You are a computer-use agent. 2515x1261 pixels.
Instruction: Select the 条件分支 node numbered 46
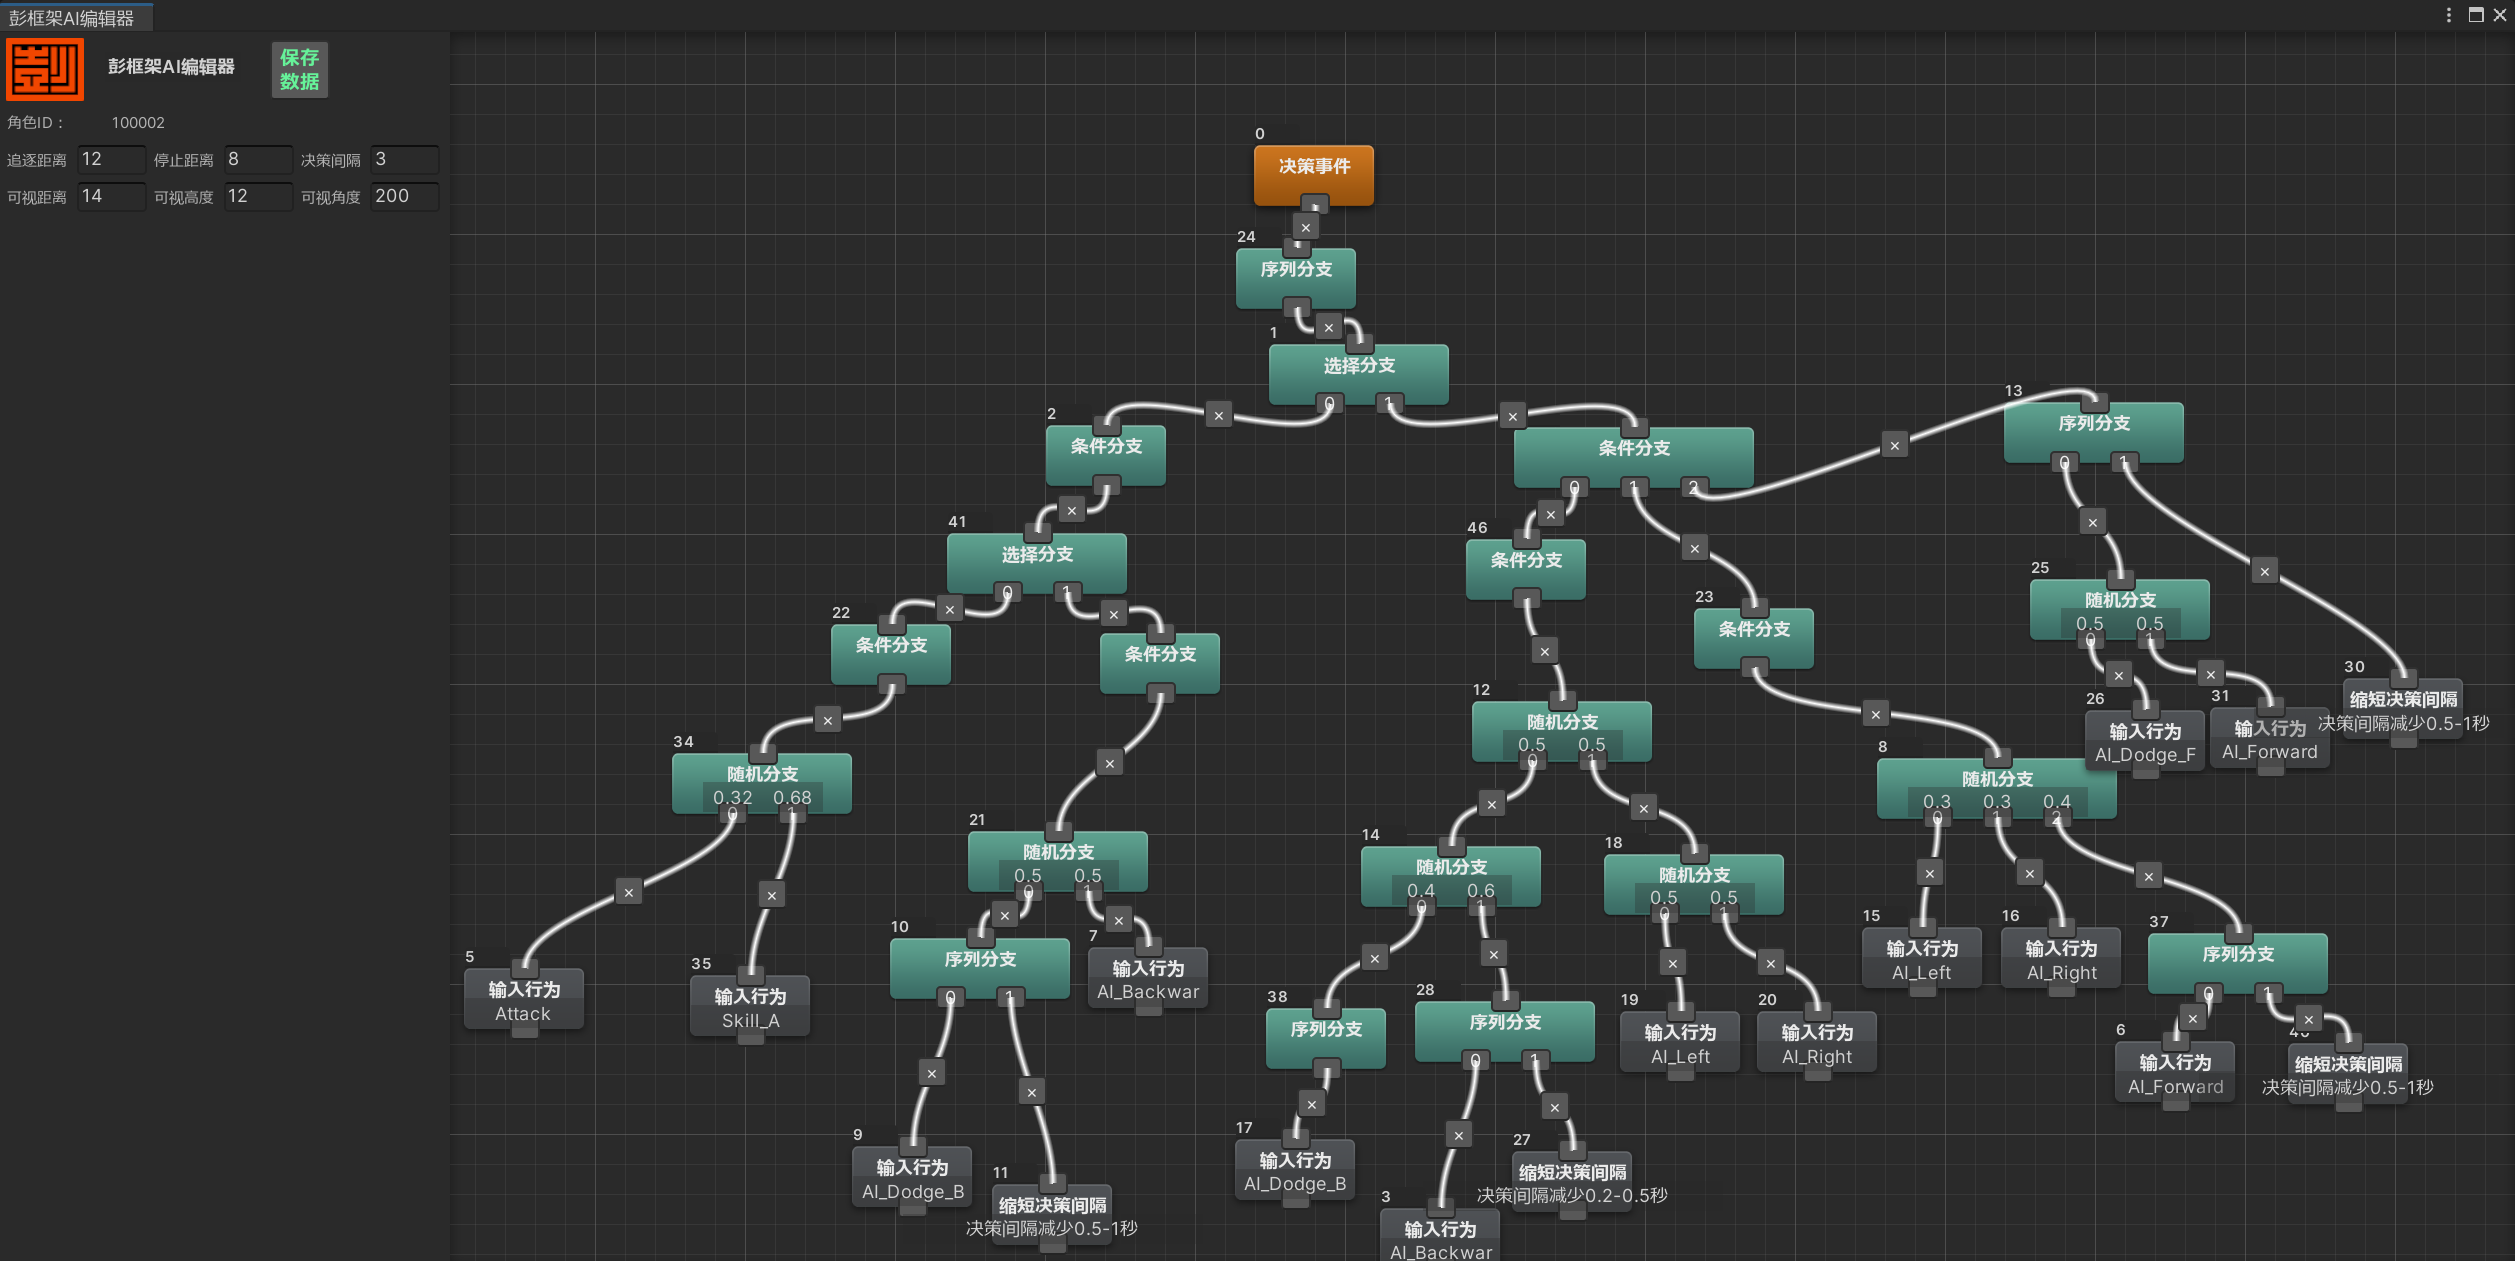1526,569
